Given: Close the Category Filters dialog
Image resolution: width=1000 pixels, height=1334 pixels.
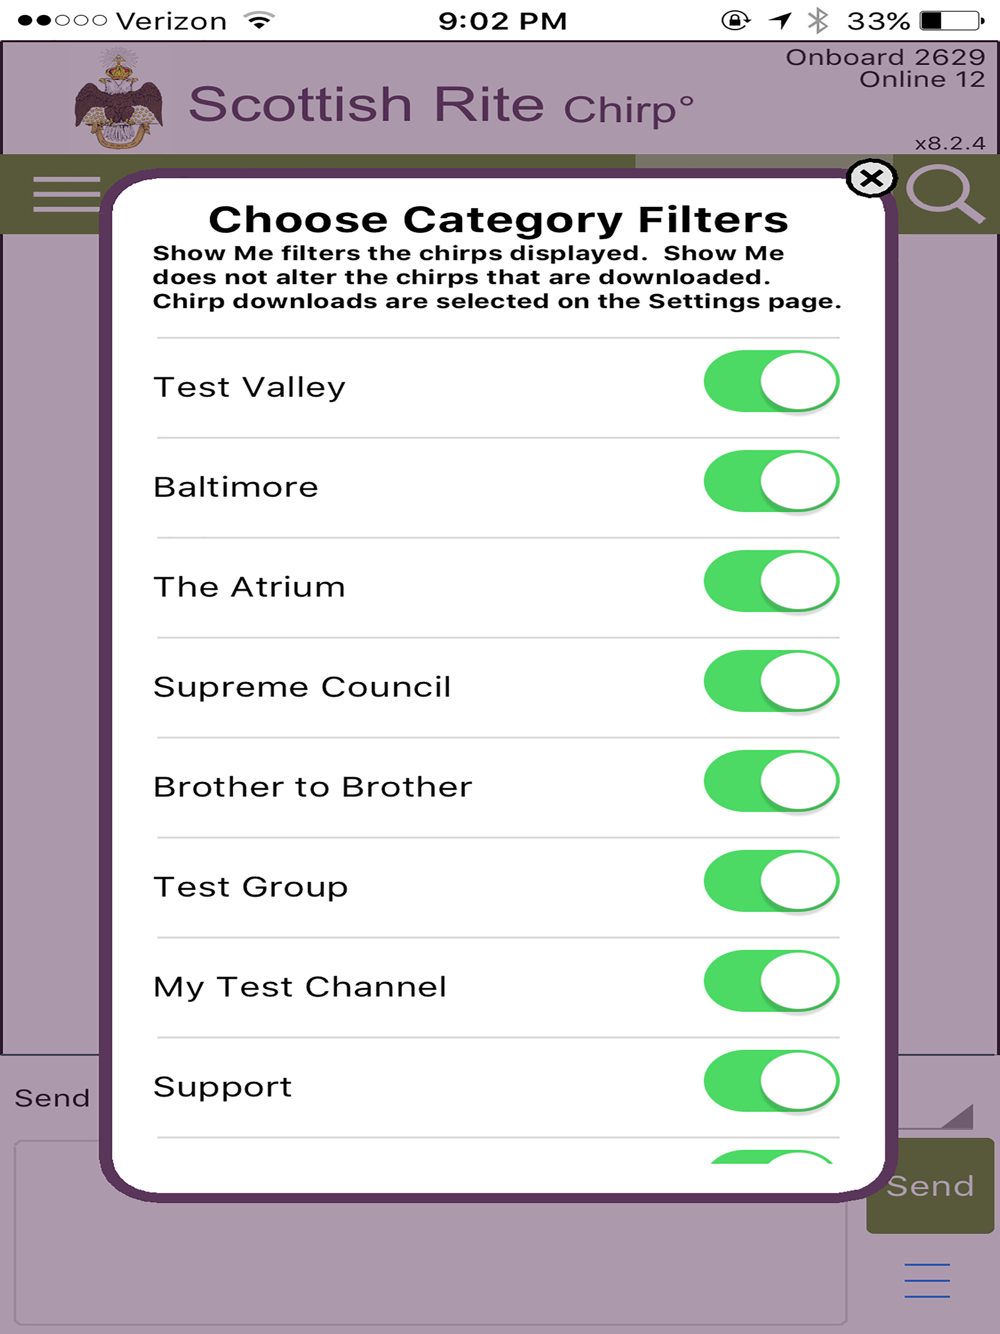Looking at the screenshot, I should (x=871, y=179).
